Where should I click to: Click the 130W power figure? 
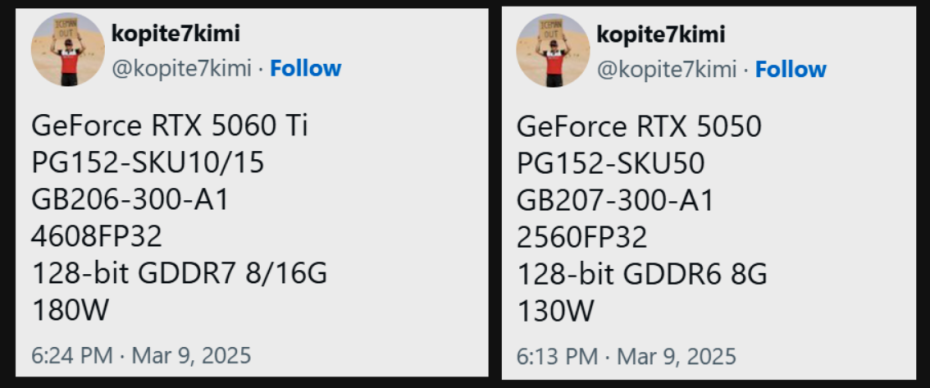pyautogui.click(x=555, y=311)
